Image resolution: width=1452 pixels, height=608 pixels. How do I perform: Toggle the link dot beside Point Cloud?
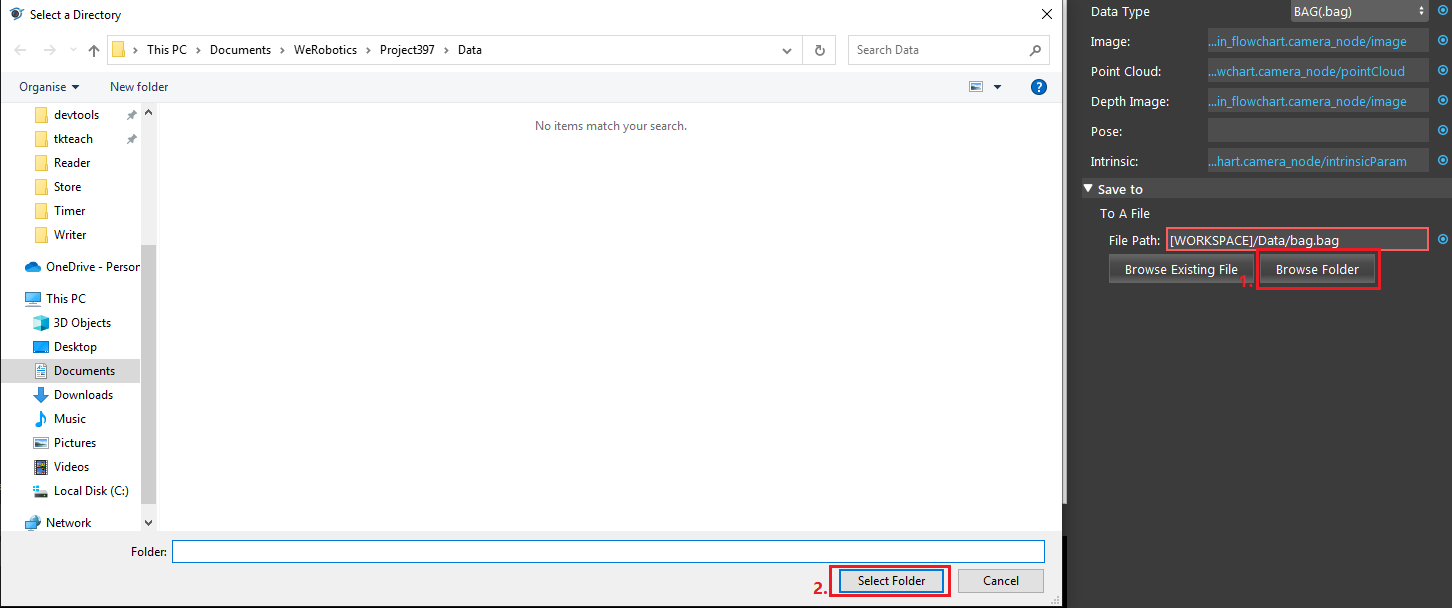point(1442,71)
